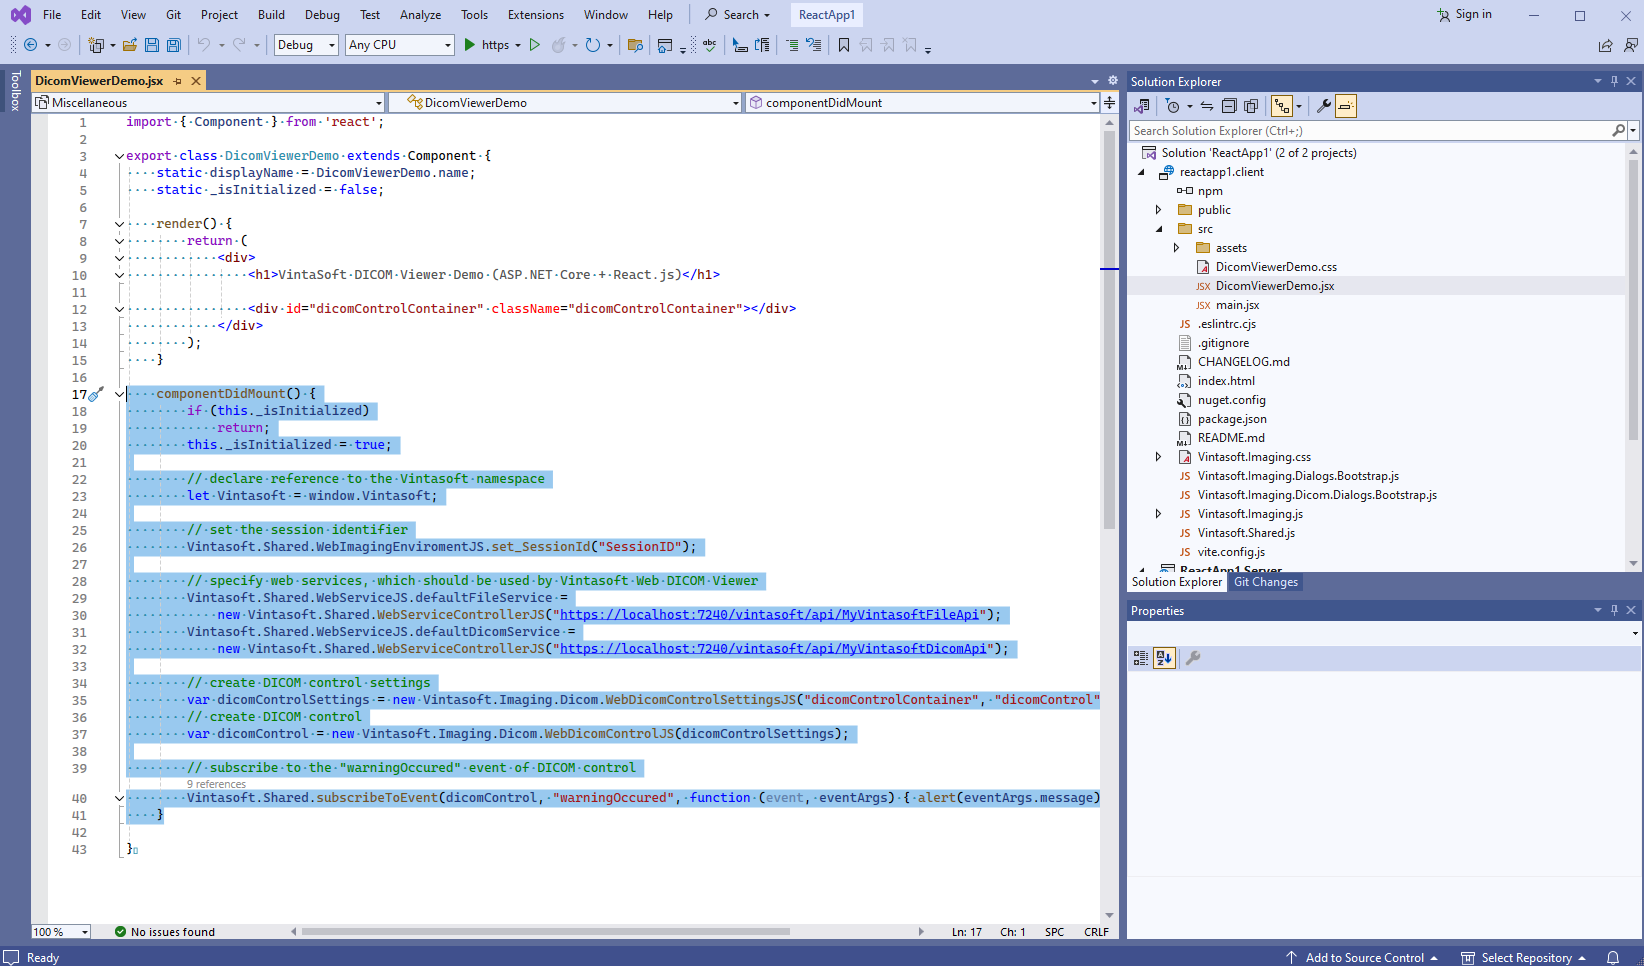
Task: Click Sync with Active Document icon
Action: (1207, 106)
